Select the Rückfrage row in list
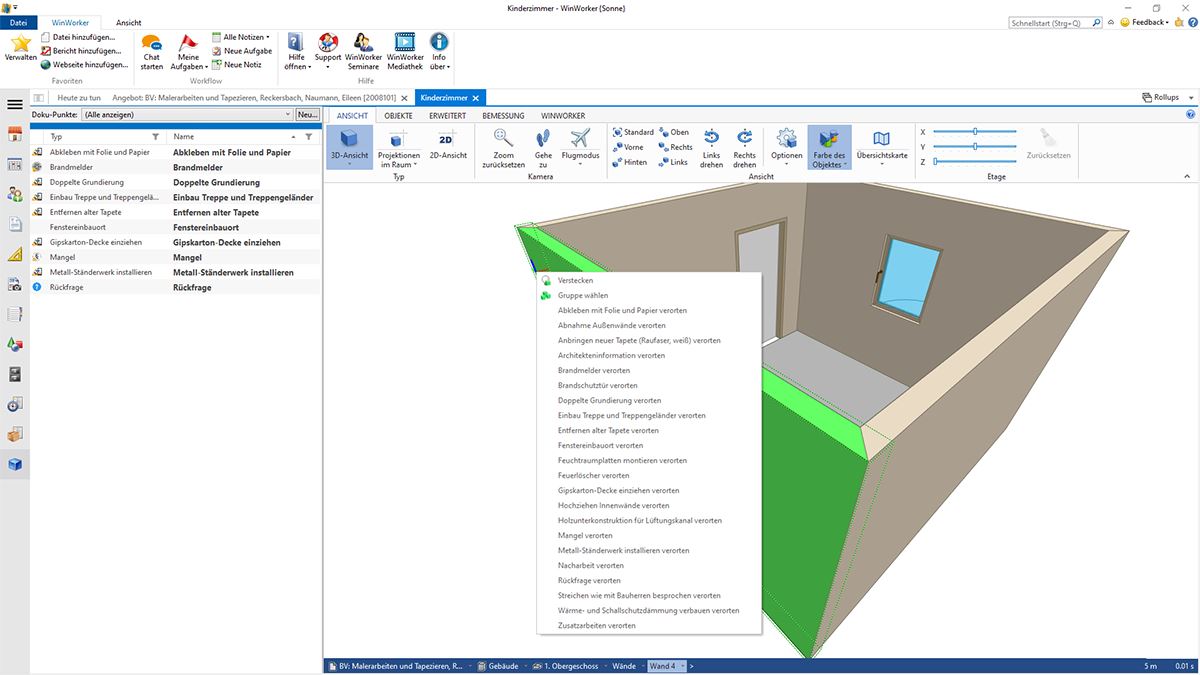 coord(176,287)
